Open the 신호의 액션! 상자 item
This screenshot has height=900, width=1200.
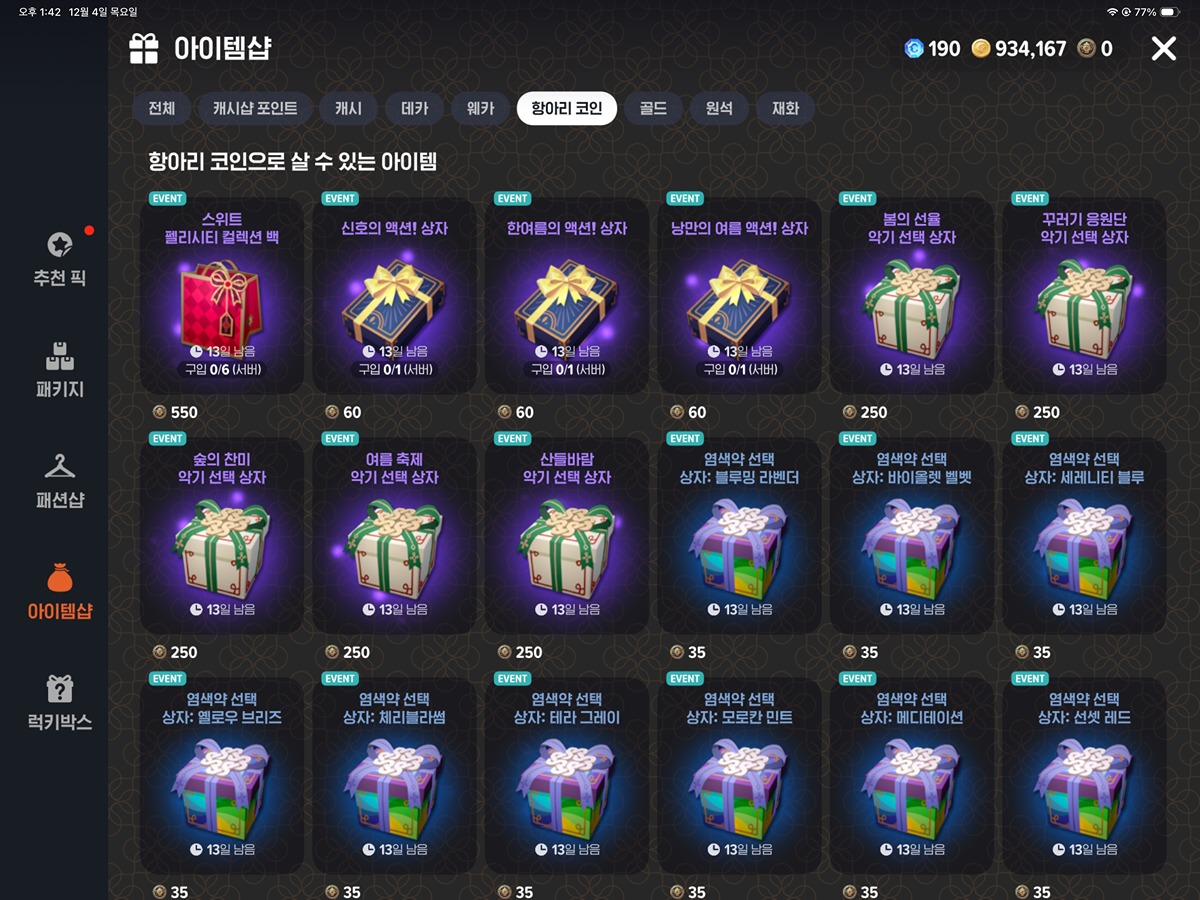tap(394, 295)
